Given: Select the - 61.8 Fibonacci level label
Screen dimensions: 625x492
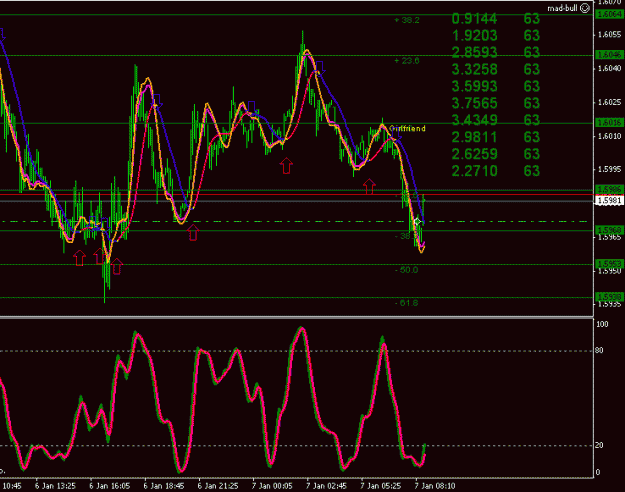Looking at the screenshot, I should tap(407, 303).
